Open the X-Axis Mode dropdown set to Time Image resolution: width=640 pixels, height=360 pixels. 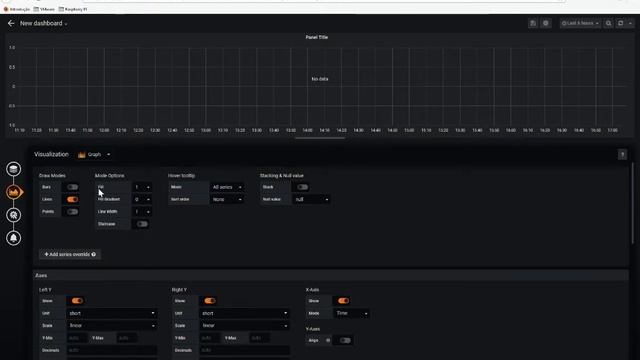point(351,313)
